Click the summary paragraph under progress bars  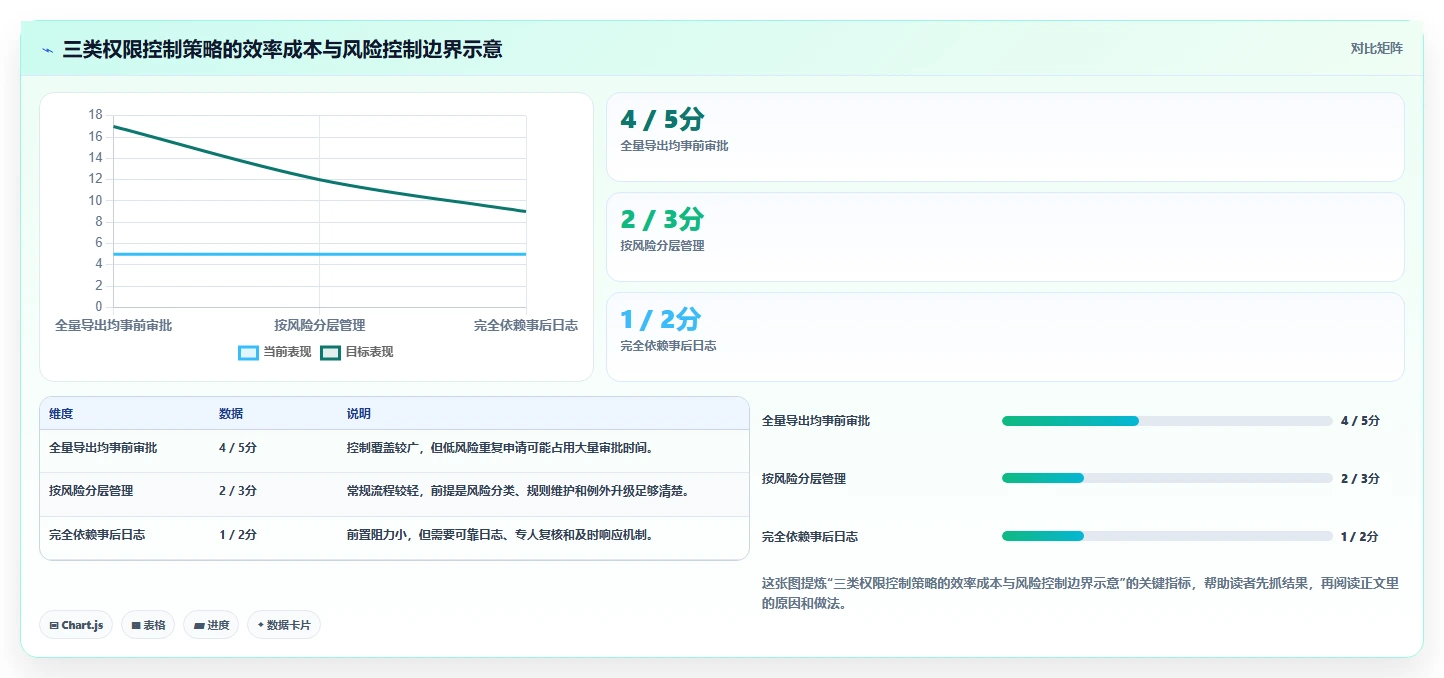[1080, 593]
